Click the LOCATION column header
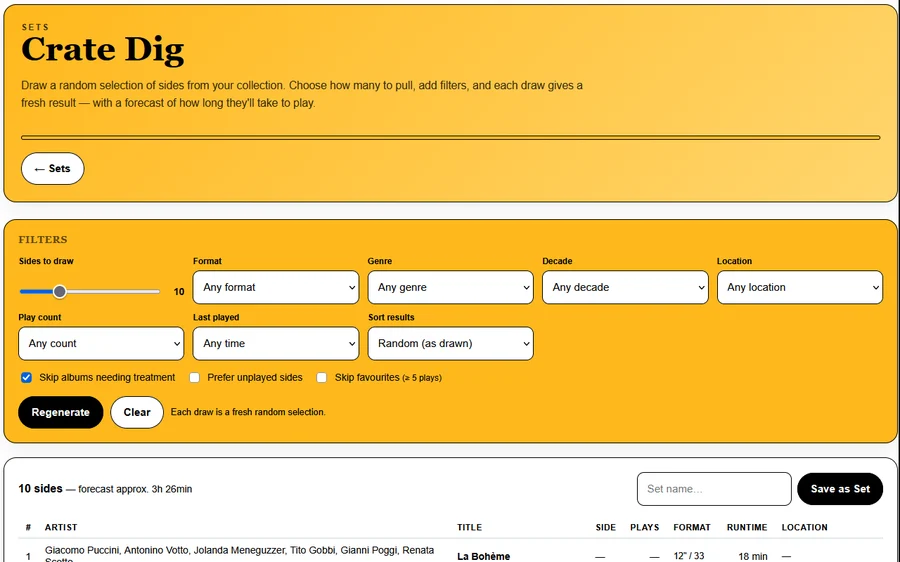 point(804,528)
